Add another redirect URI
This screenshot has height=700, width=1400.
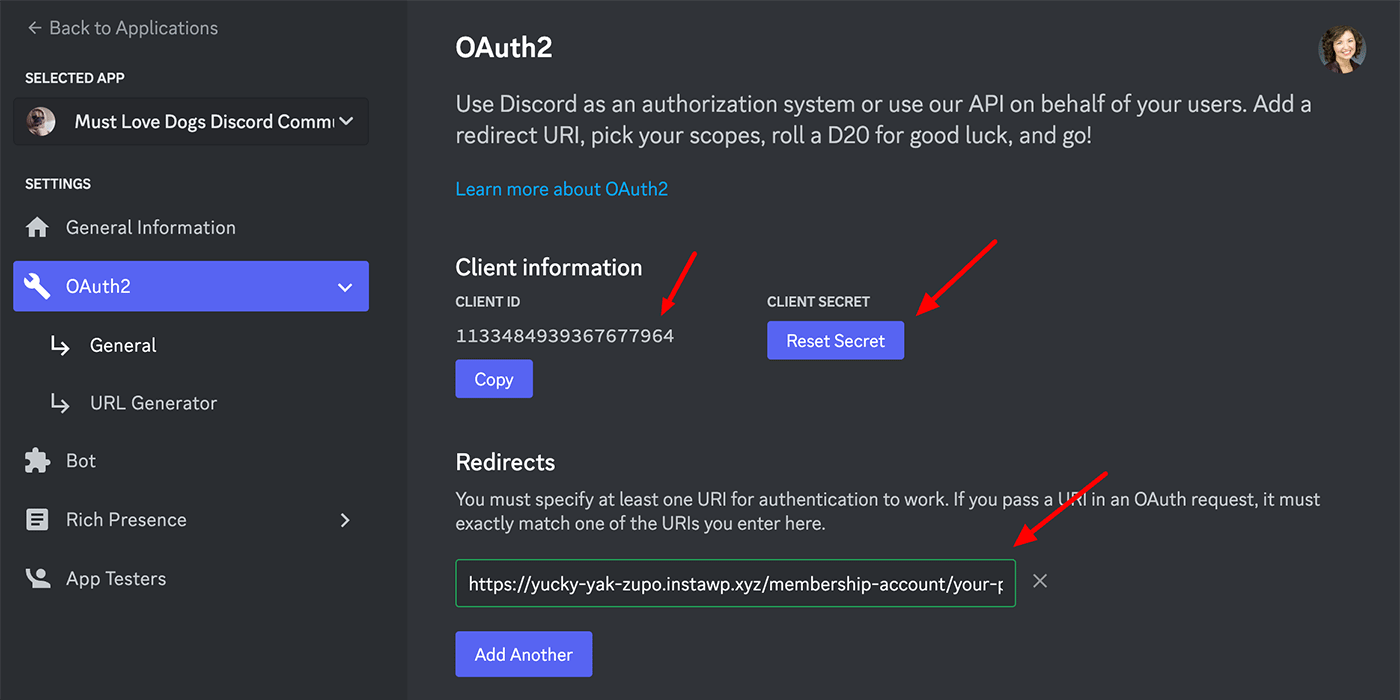523,654
